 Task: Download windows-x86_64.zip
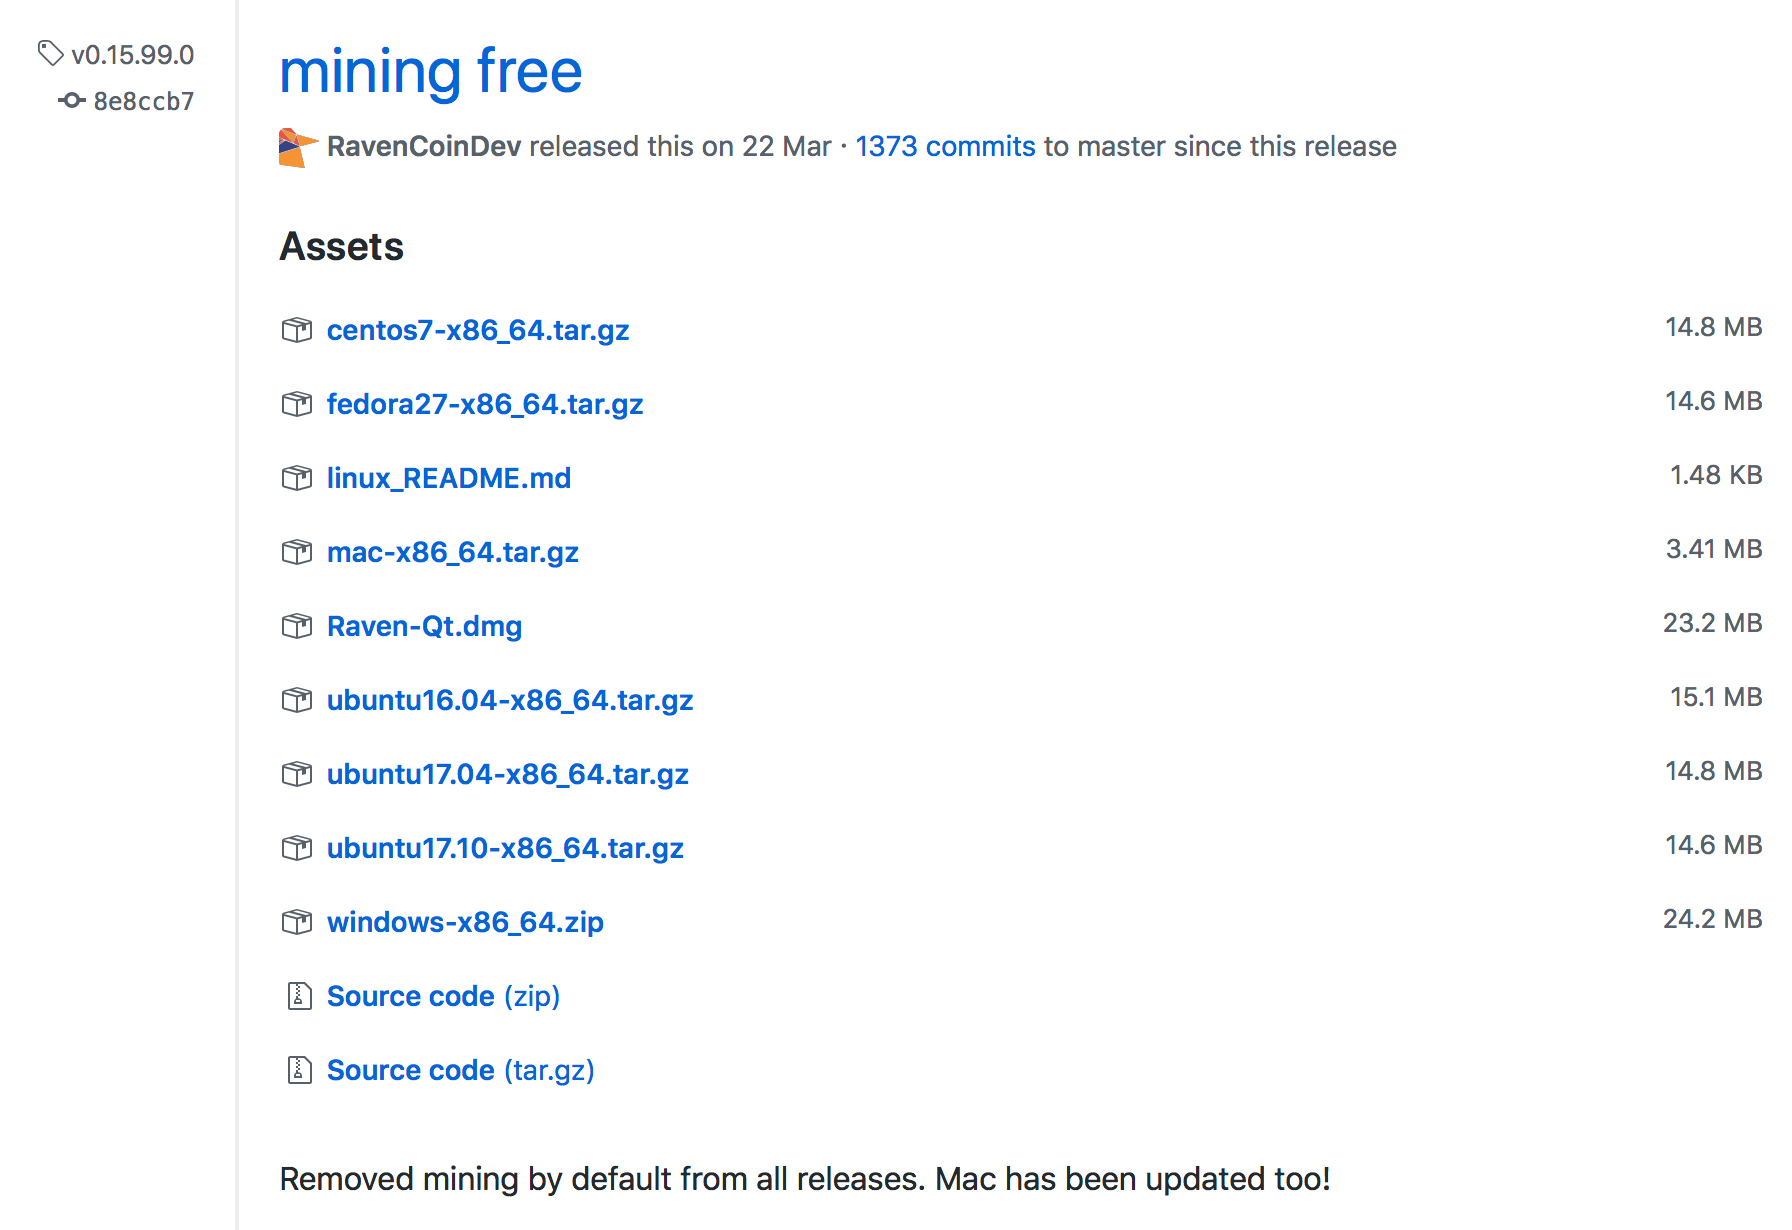(465, 922)
